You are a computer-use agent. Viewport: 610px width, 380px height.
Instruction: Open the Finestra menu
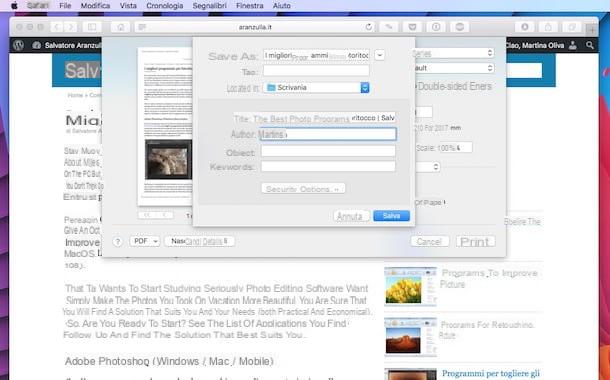pyautogui.click(x=250, y=5)
